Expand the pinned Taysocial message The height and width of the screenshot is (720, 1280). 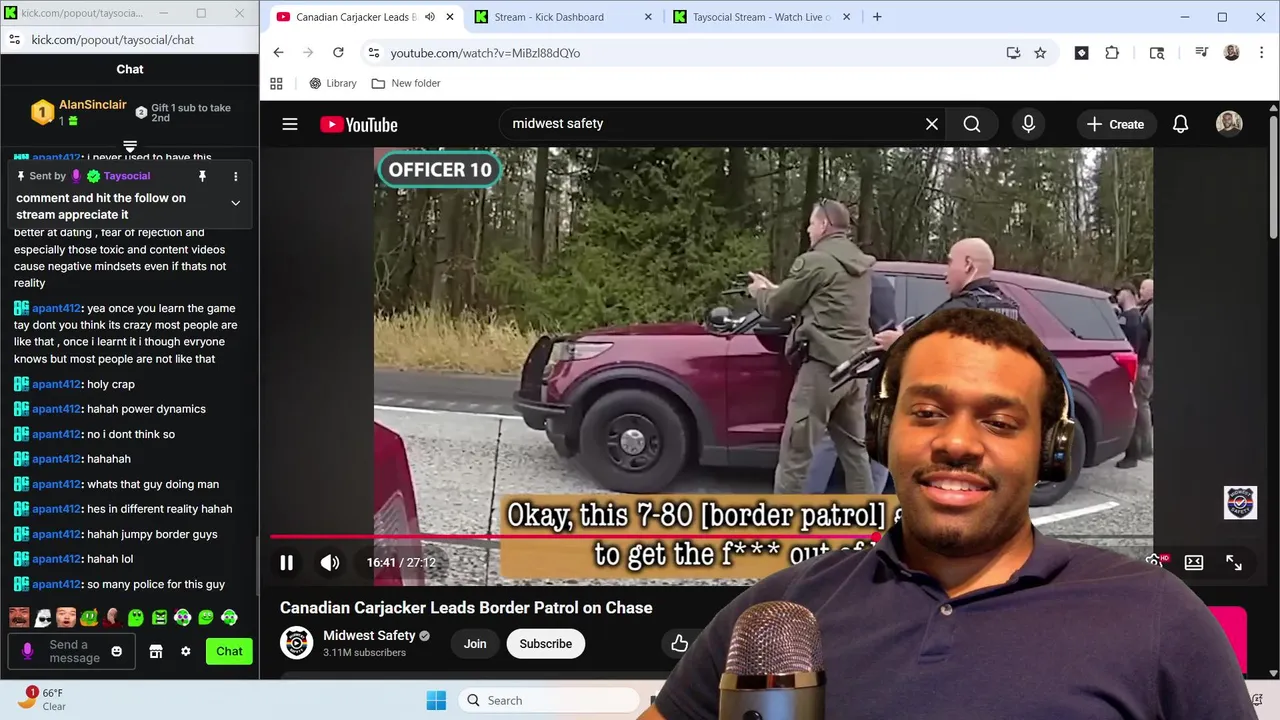click(x=236, y=203)
